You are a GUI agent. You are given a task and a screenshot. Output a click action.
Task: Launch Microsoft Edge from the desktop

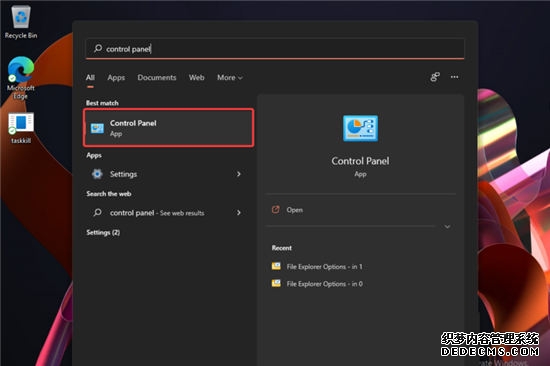pyautogui.click(x=21, y=78)
